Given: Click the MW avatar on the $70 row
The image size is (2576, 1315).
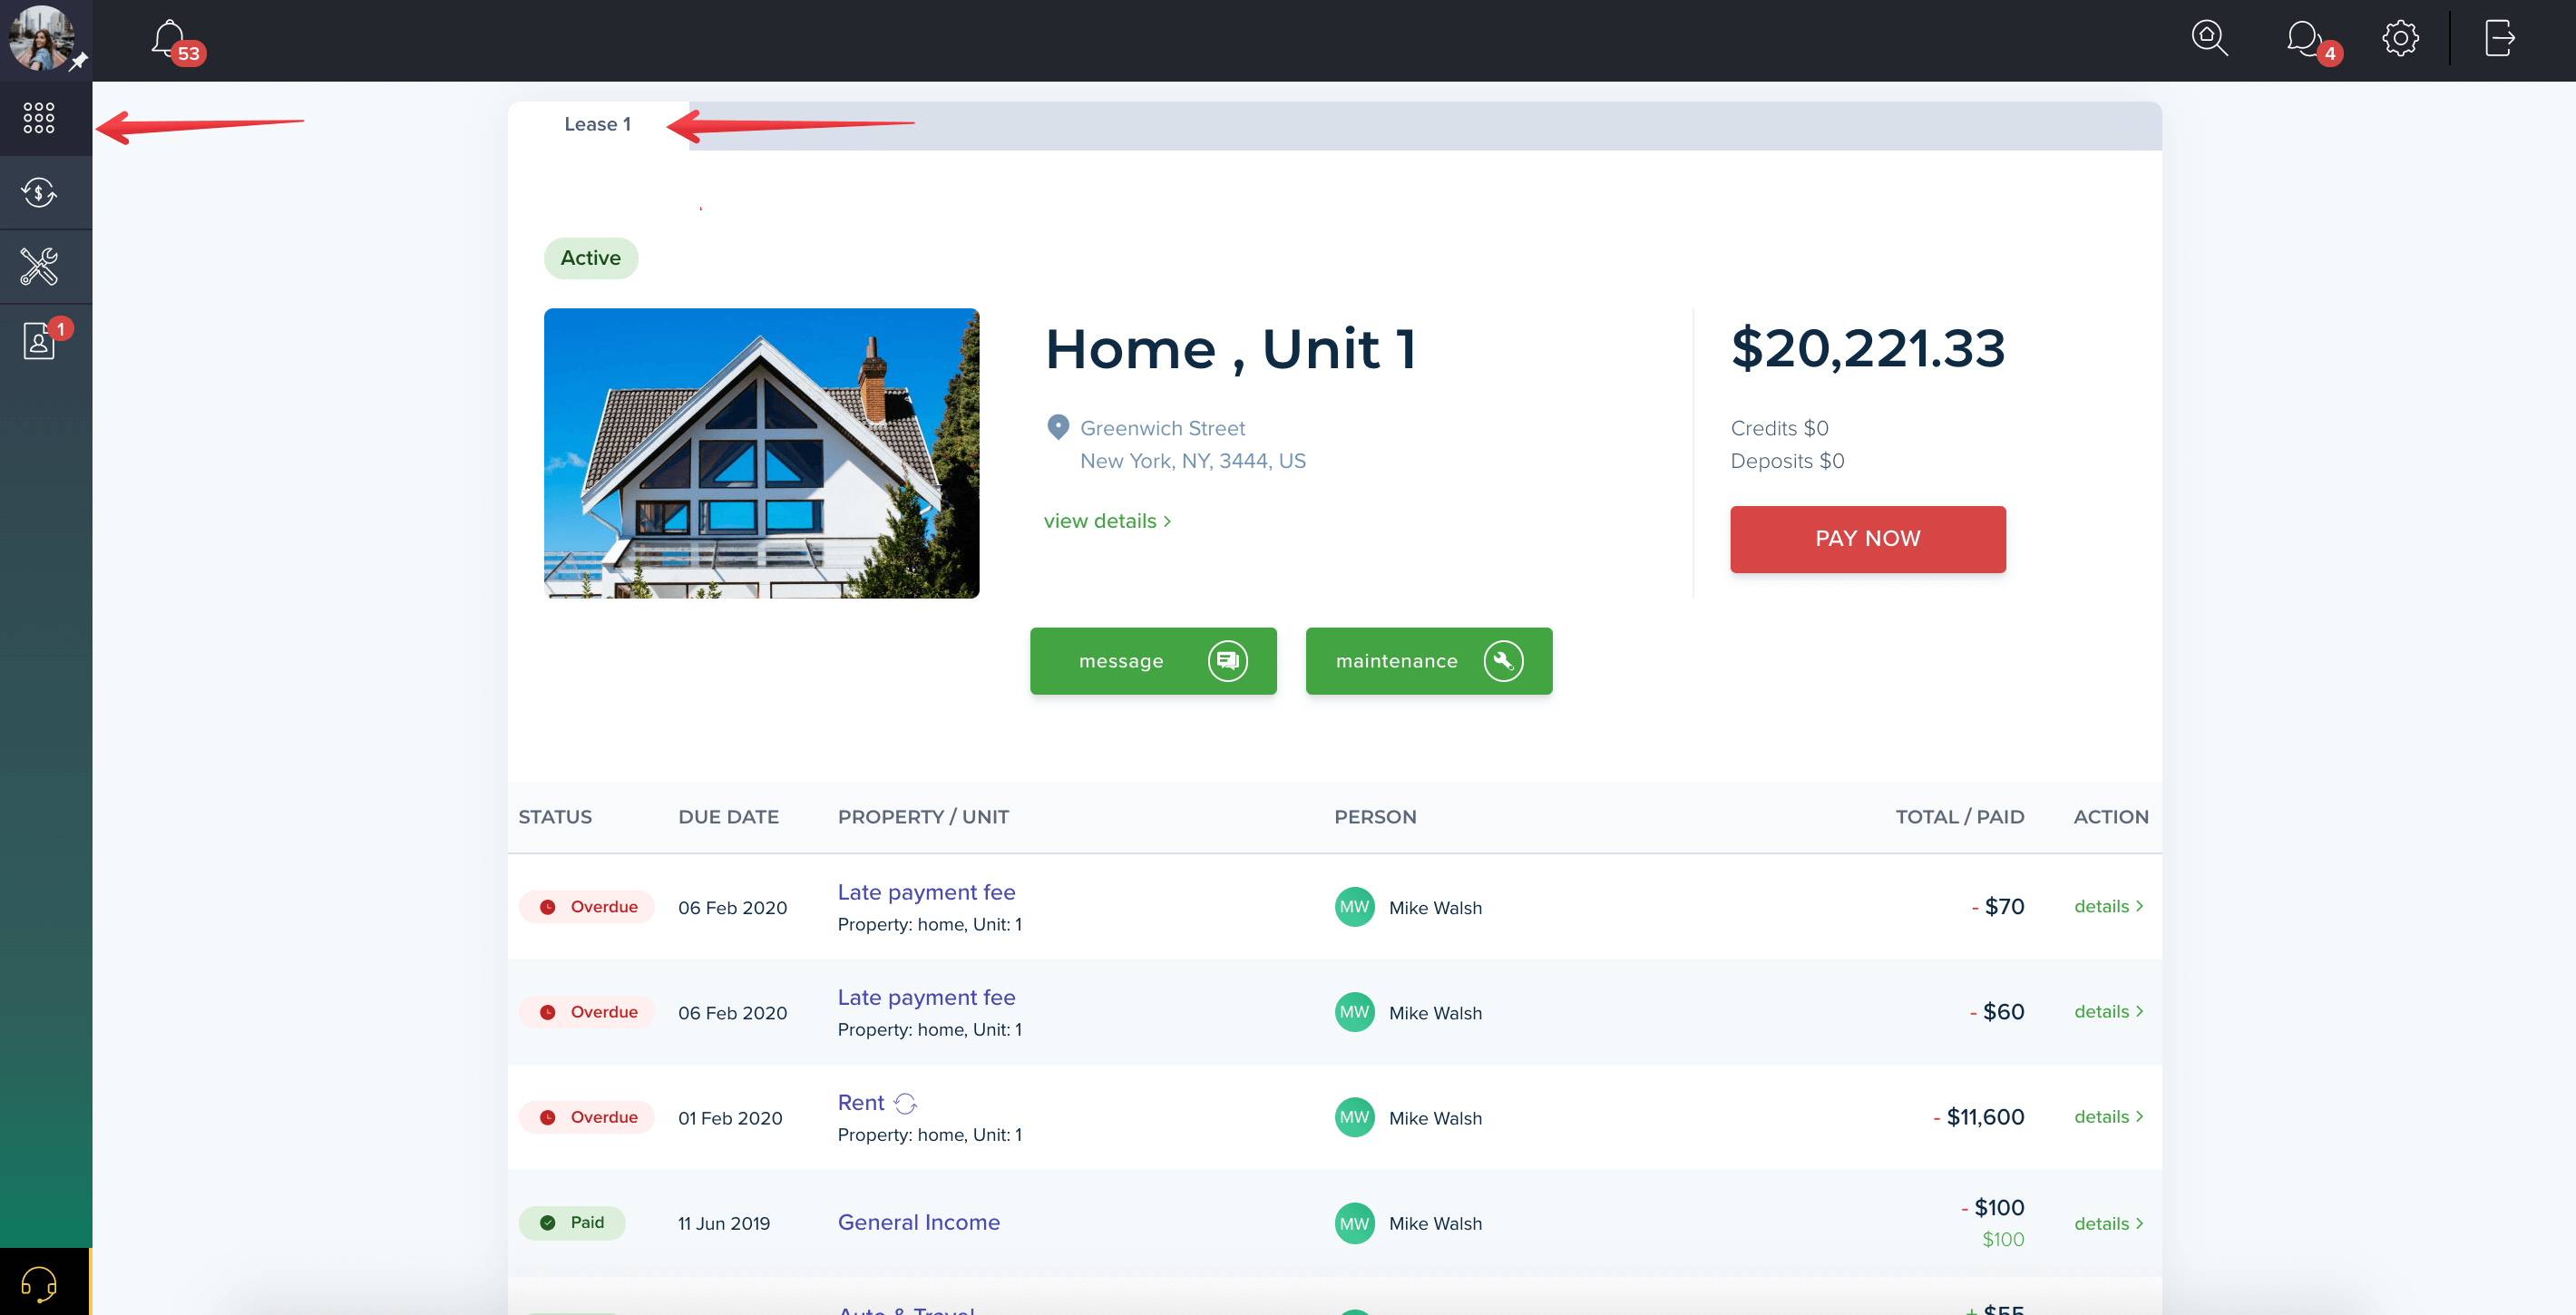Looking at the screenshot, I should coord(1354,907).
